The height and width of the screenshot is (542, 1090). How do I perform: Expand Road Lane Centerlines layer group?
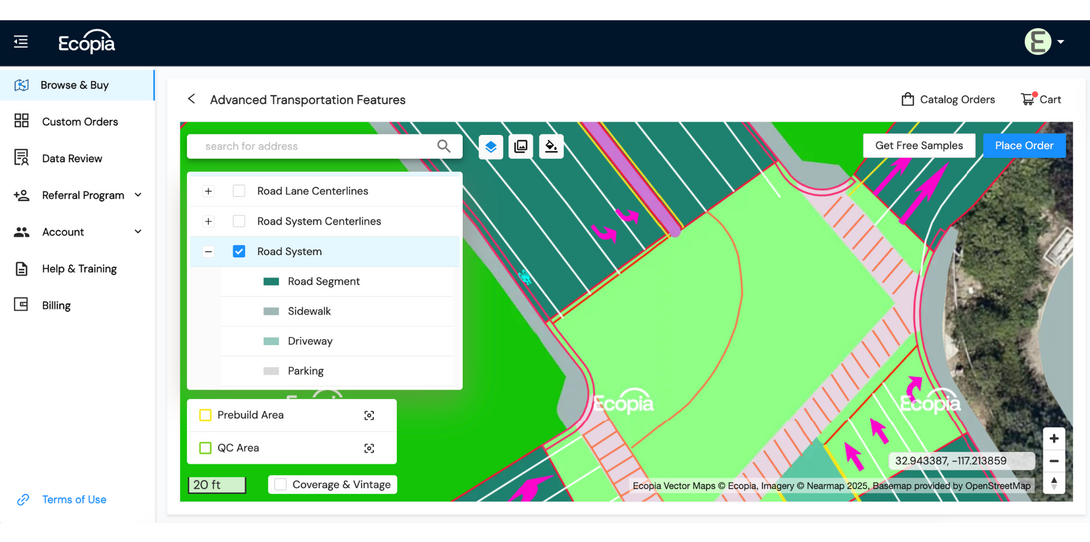click(x=208, y=191)
